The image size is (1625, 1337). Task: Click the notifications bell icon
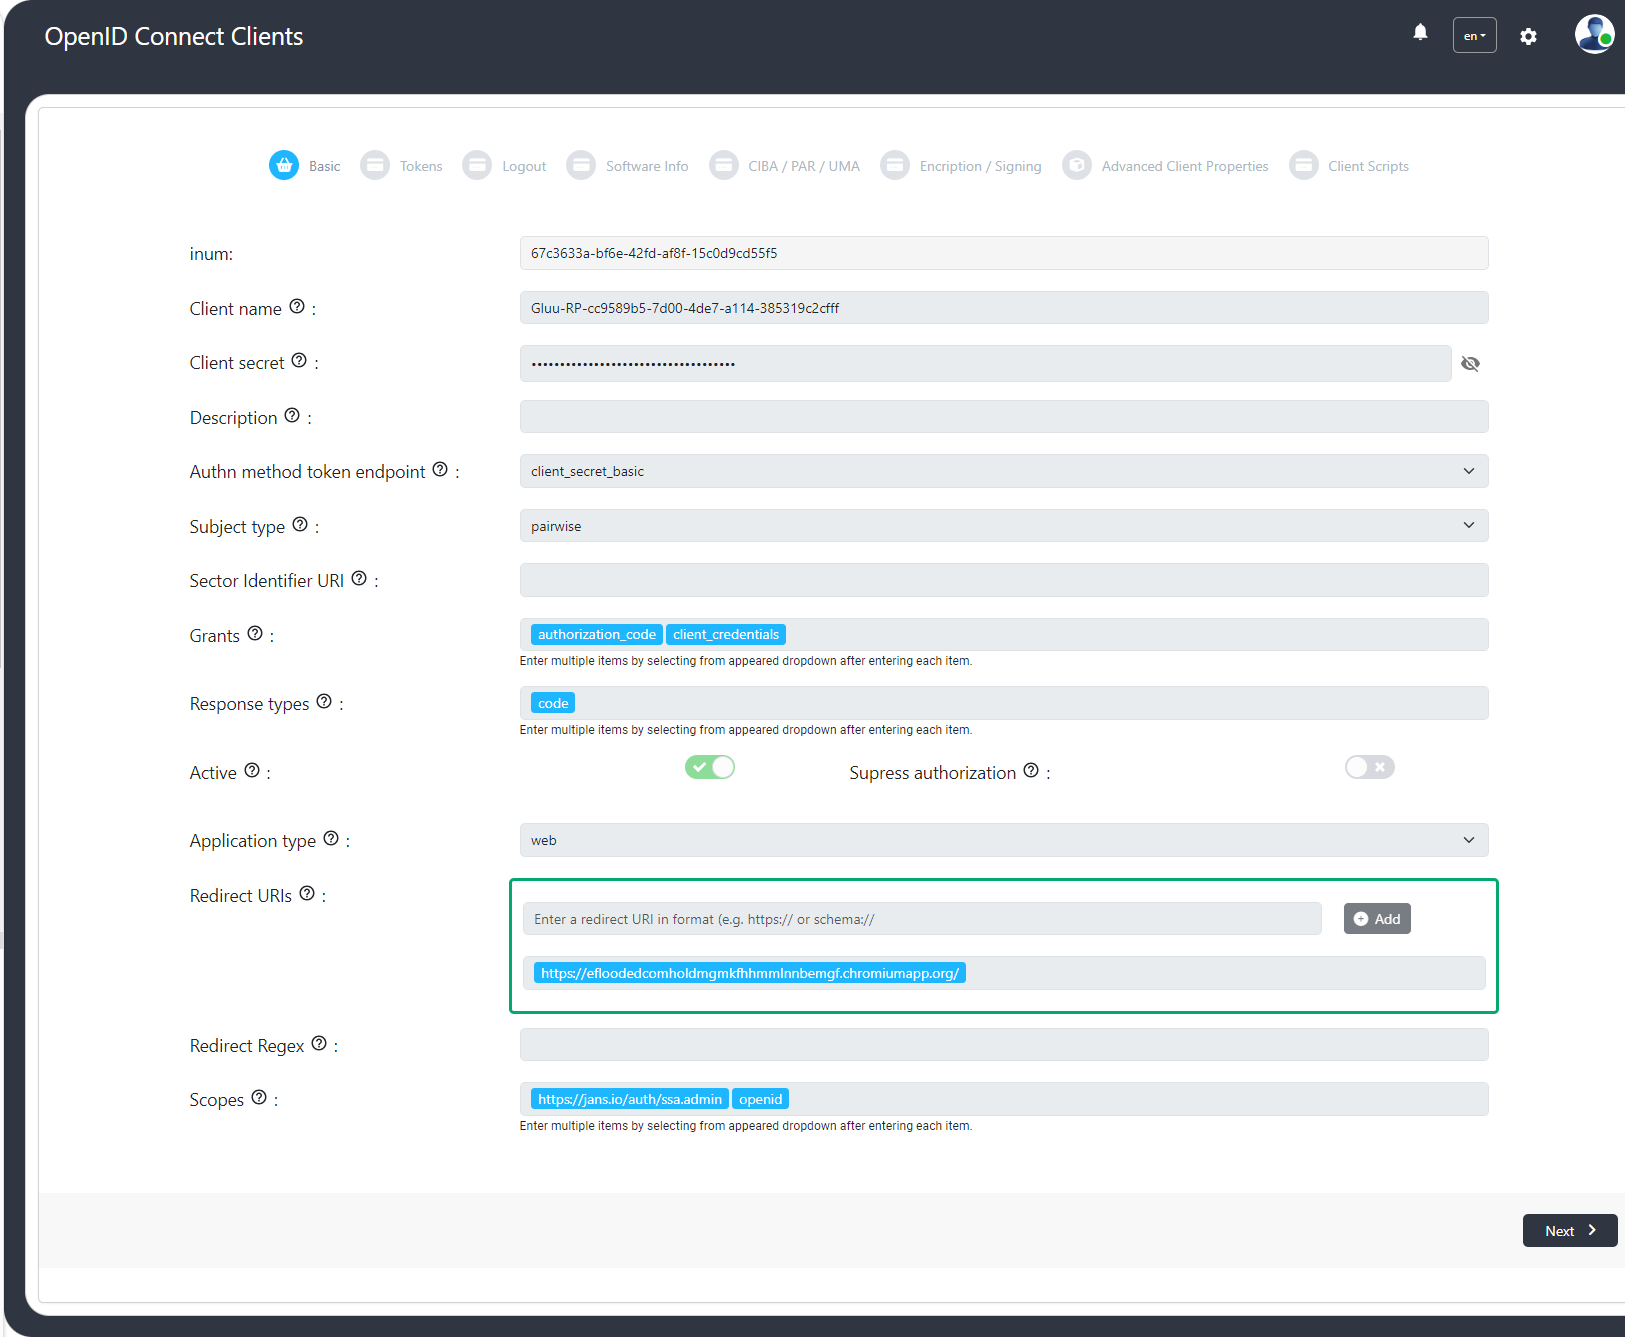[x=1420, y=33]
